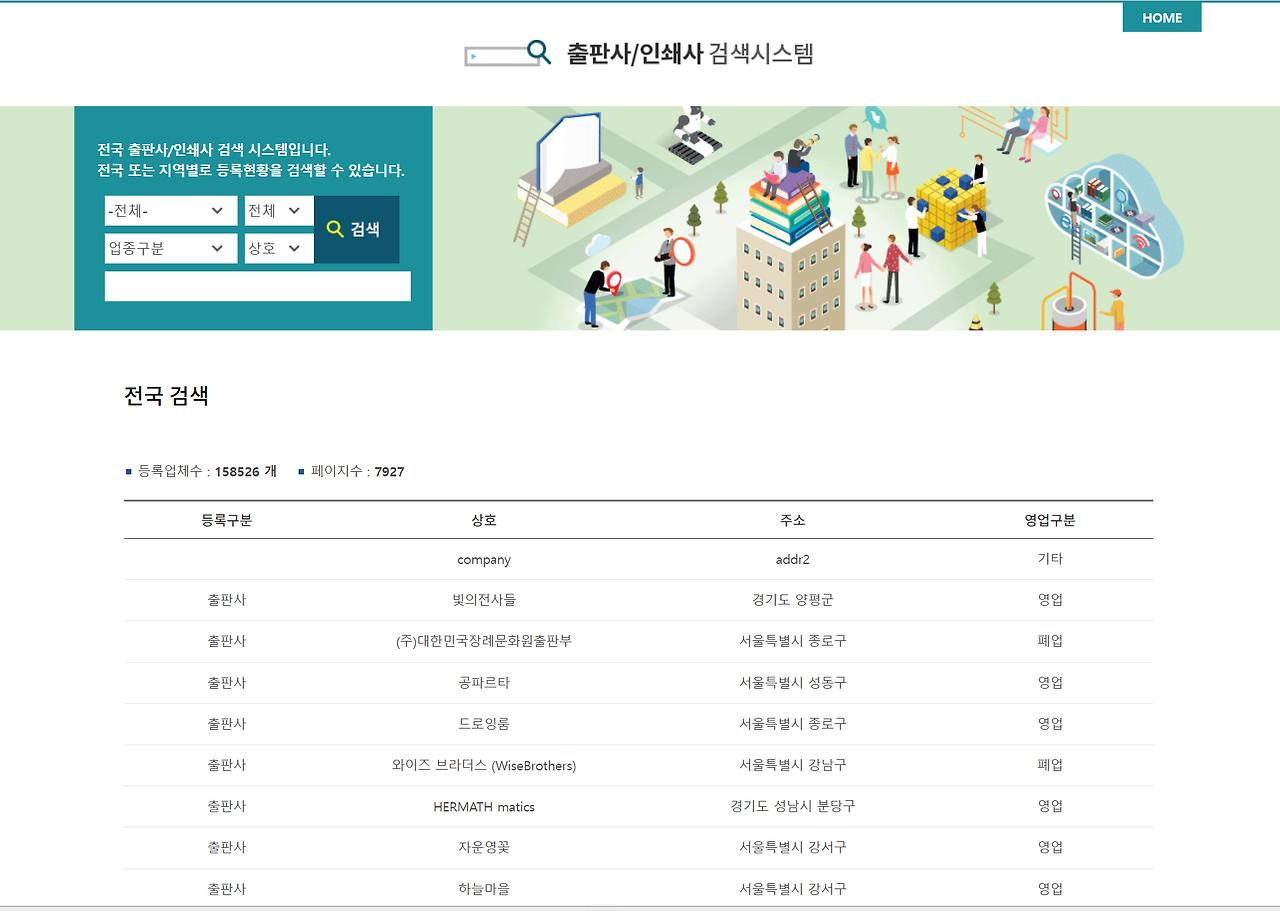Open the 하늘마을 publisher entry
This screenshot has width=1280, height=911.
click(483, 888)
